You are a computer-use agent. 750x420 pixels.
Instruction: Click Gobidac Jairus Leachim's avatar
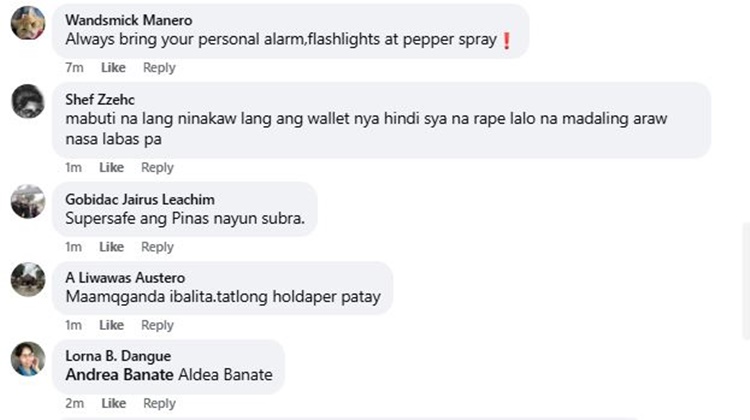(28, 201)
